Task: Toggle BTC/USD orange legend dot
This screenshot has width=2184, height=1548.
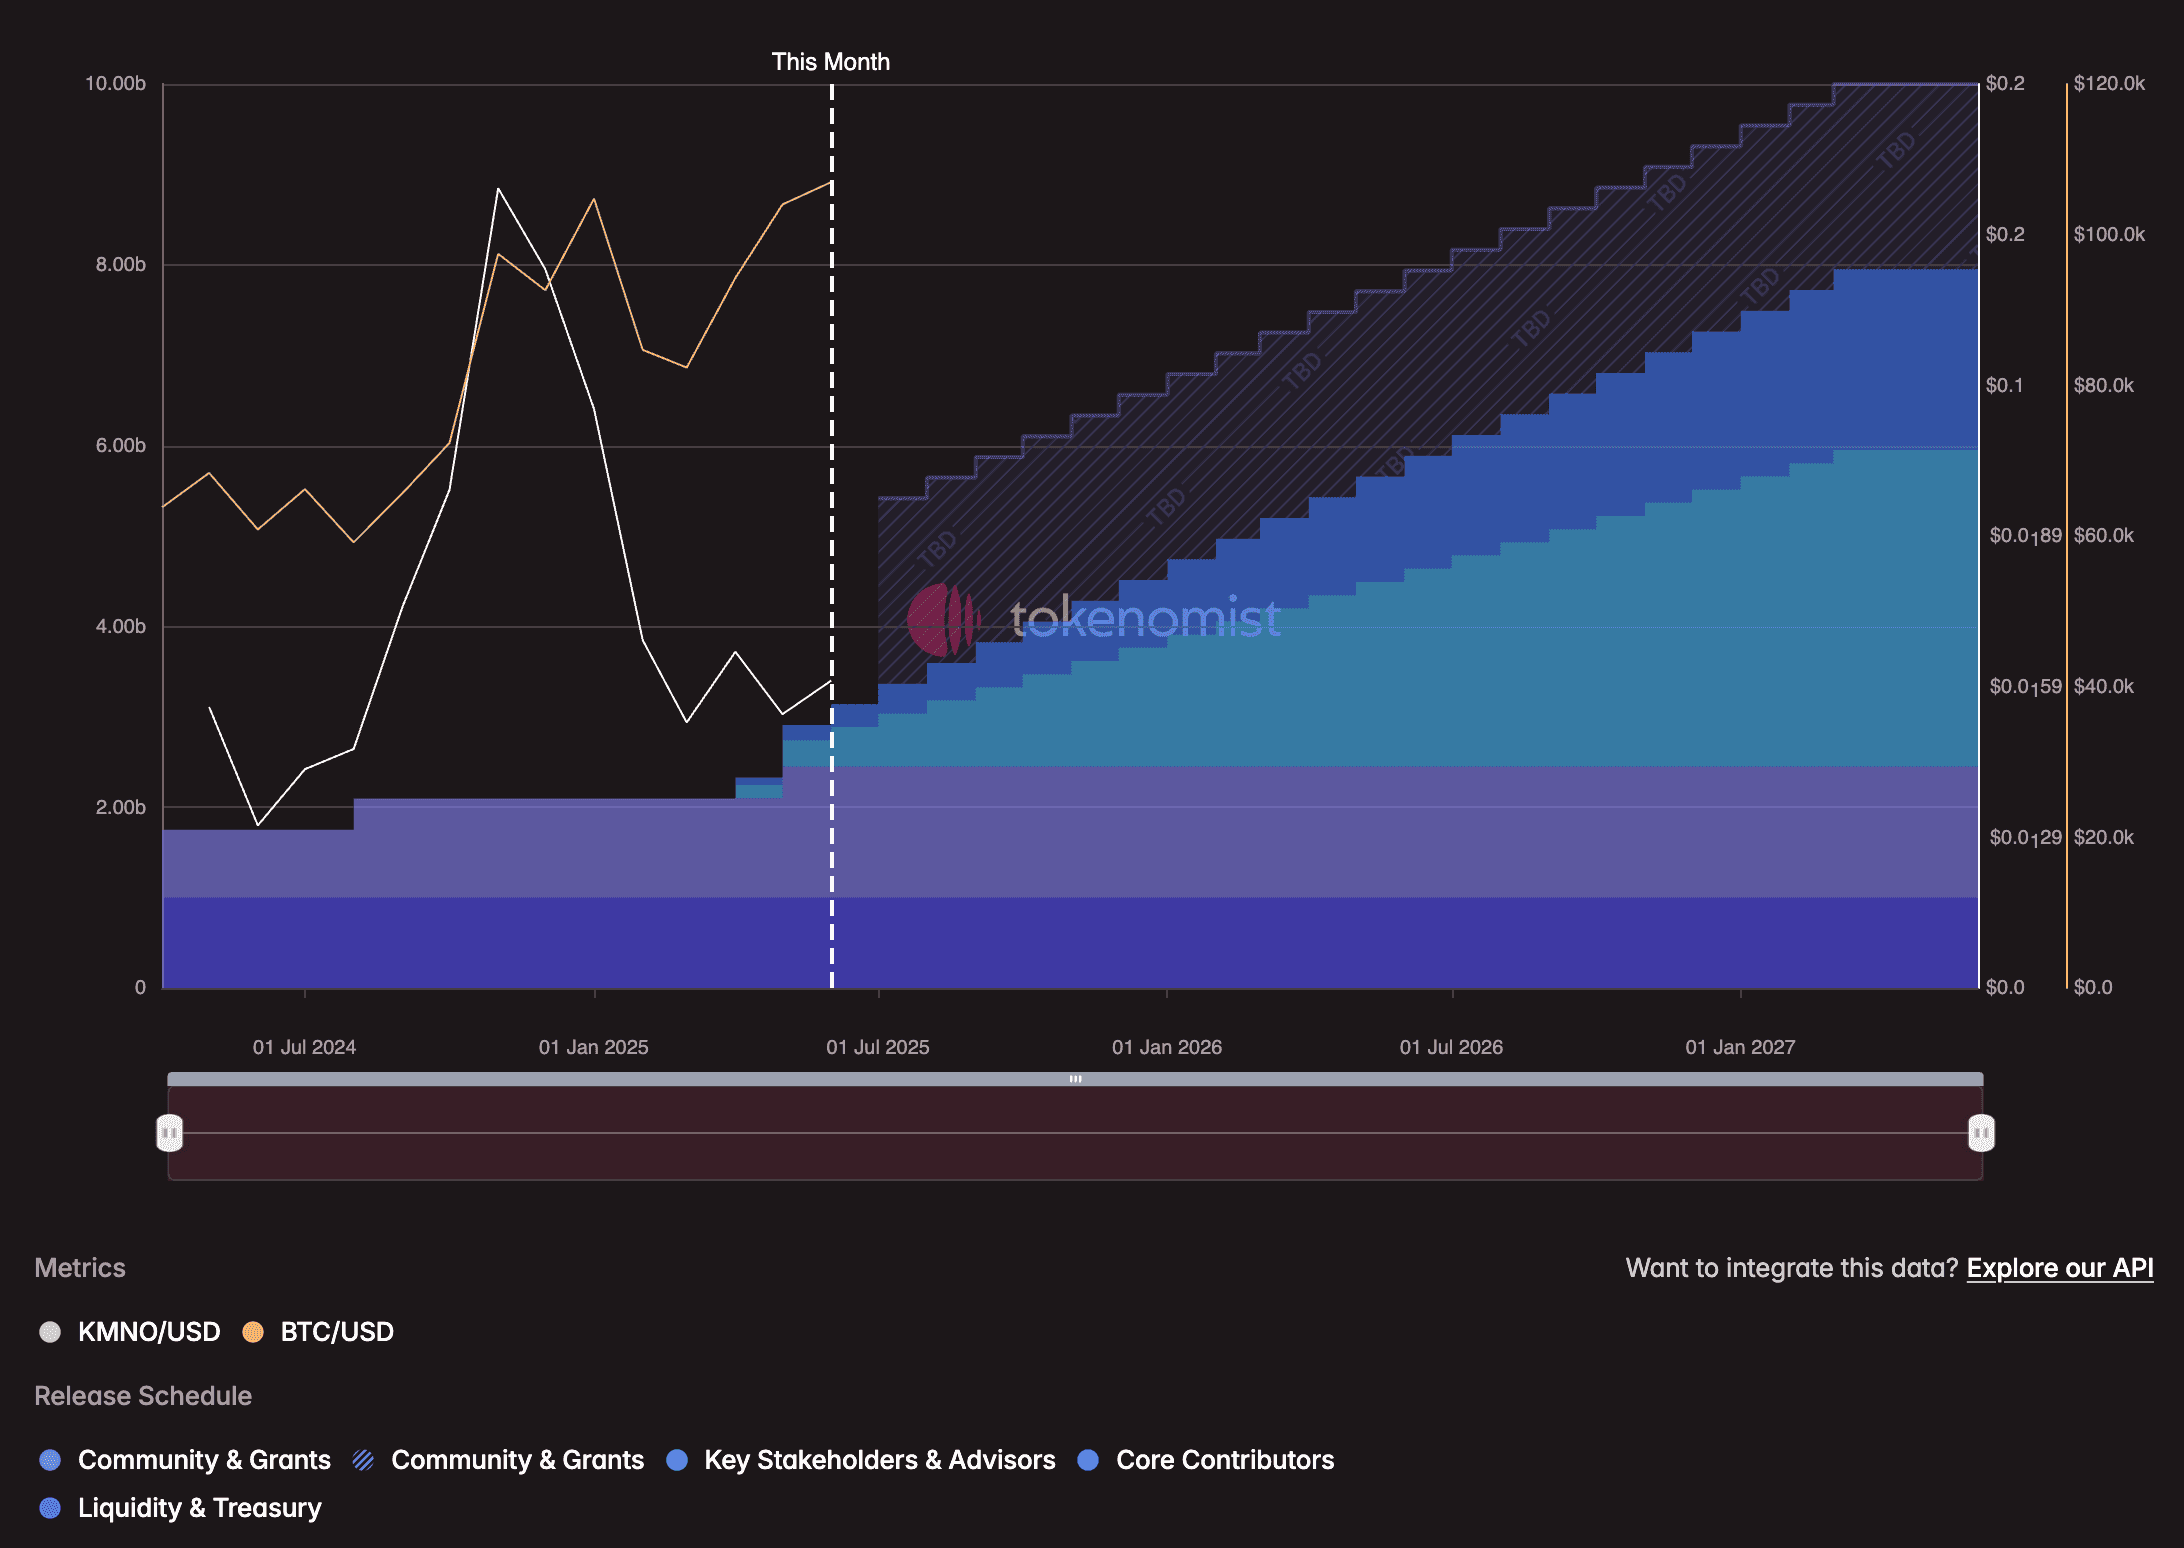Action: pos(253,1332)
